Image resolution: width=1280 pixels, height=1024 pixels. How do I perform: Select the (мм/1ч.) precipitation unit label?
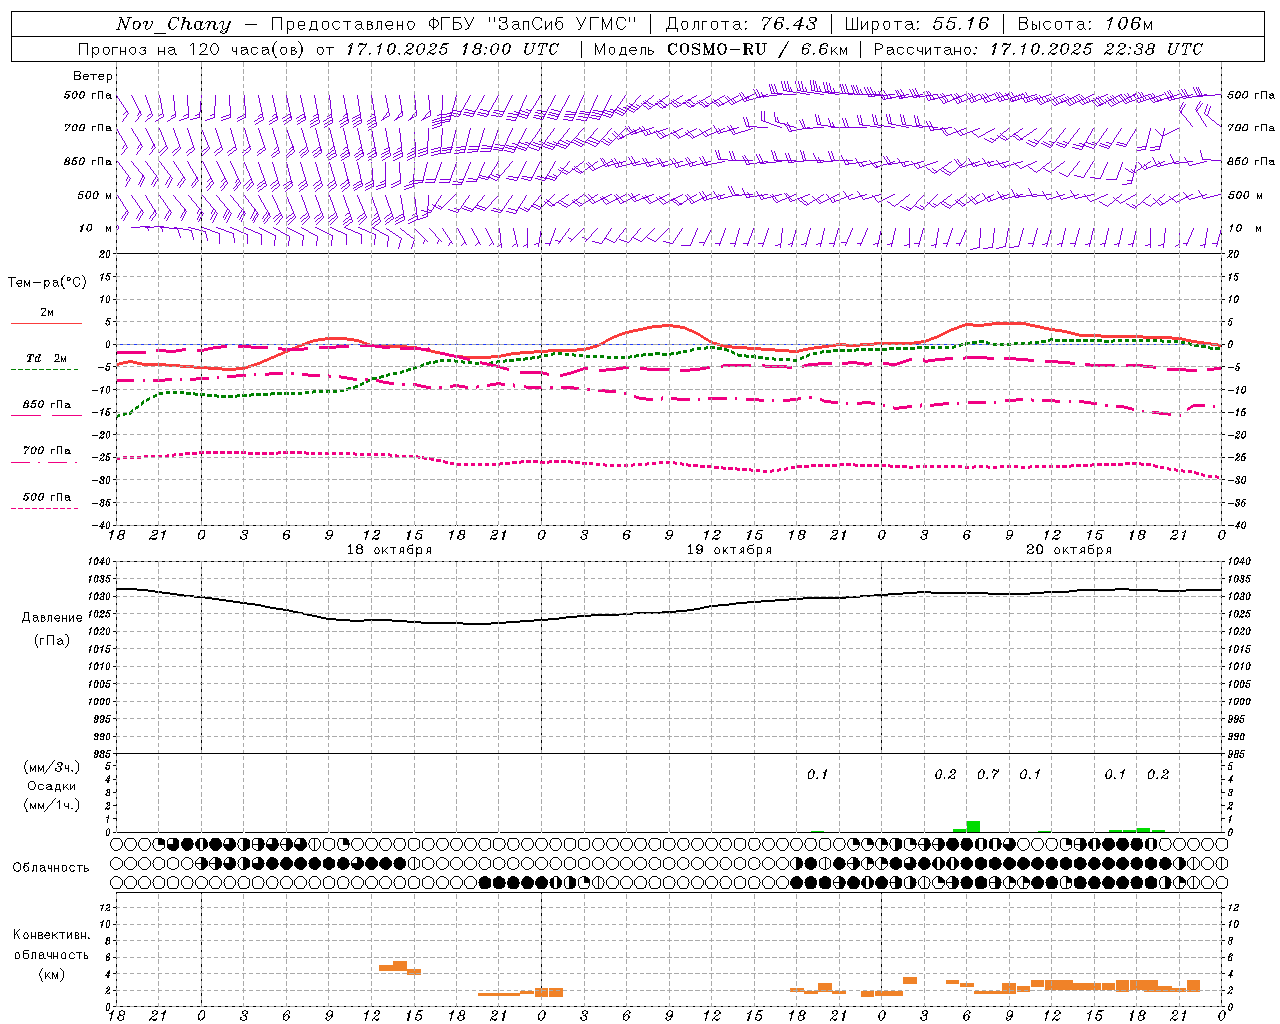(x=52, y=805)
